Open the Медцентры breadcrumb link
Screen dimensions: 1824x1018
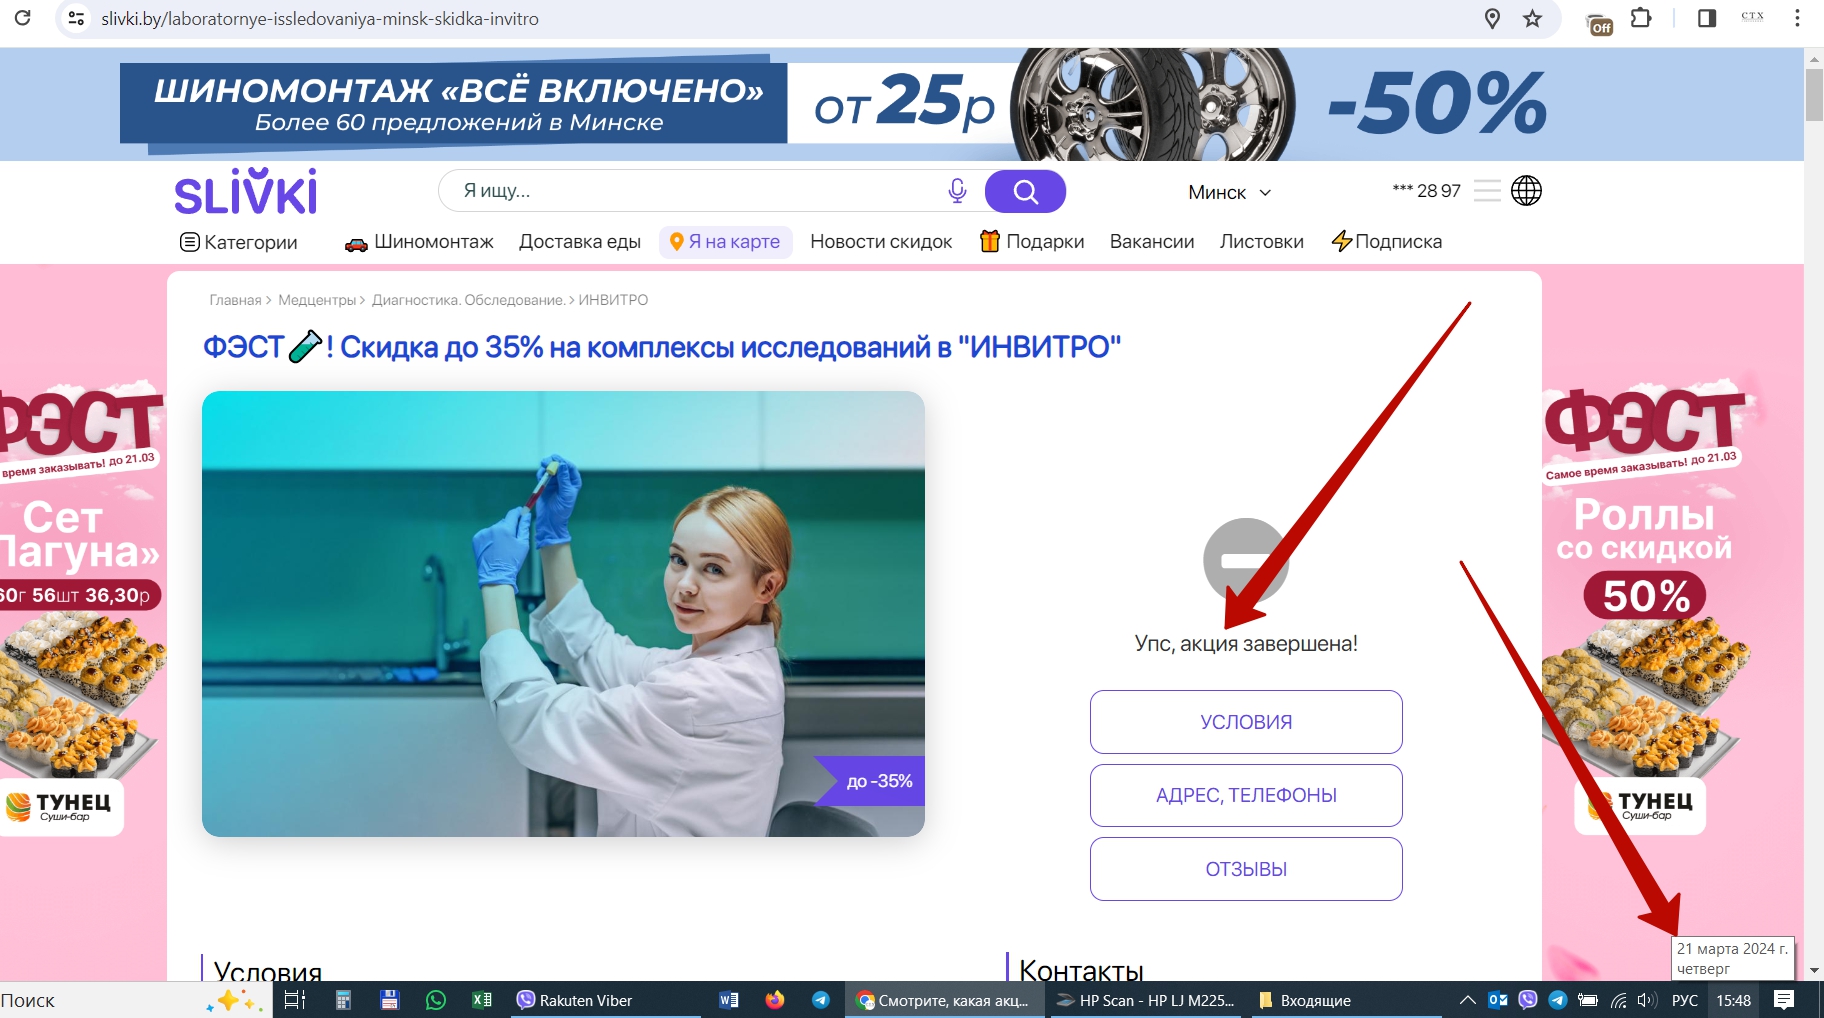pyautogui.click(x=316, y=300)
